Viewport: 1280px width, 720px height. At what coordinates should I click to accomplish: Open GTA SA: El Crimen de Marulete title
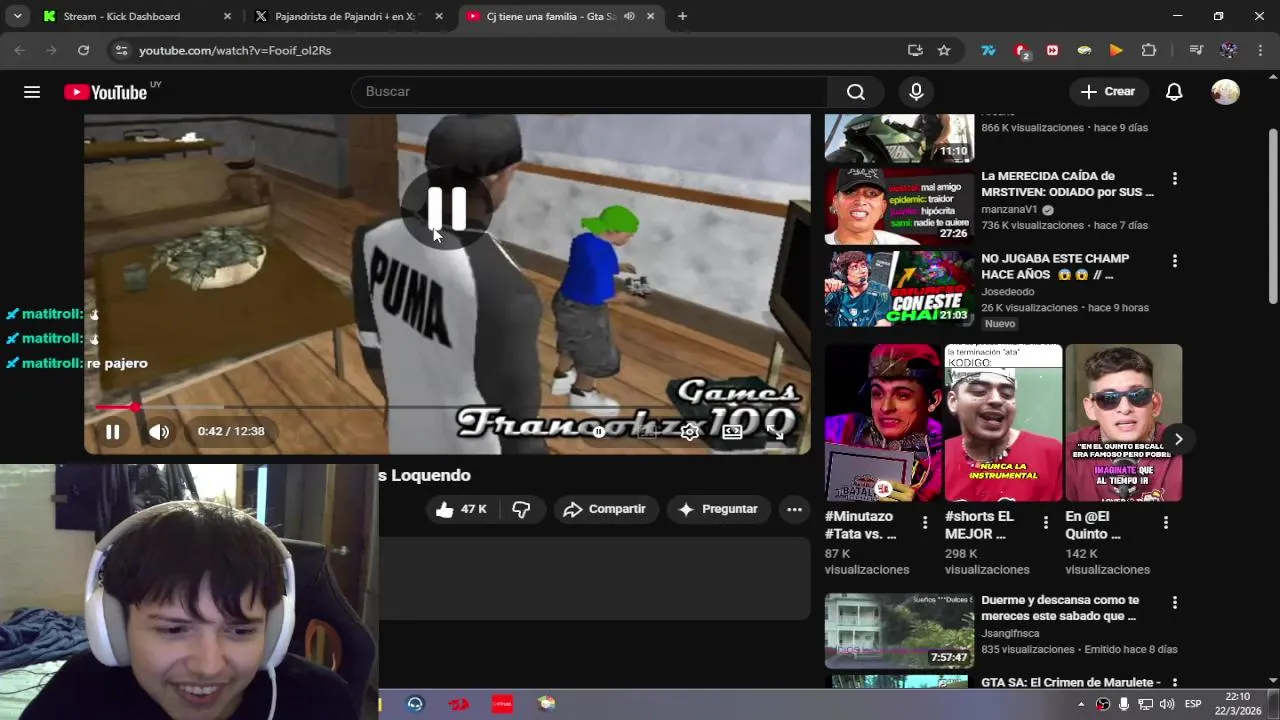click(1071, 682)
